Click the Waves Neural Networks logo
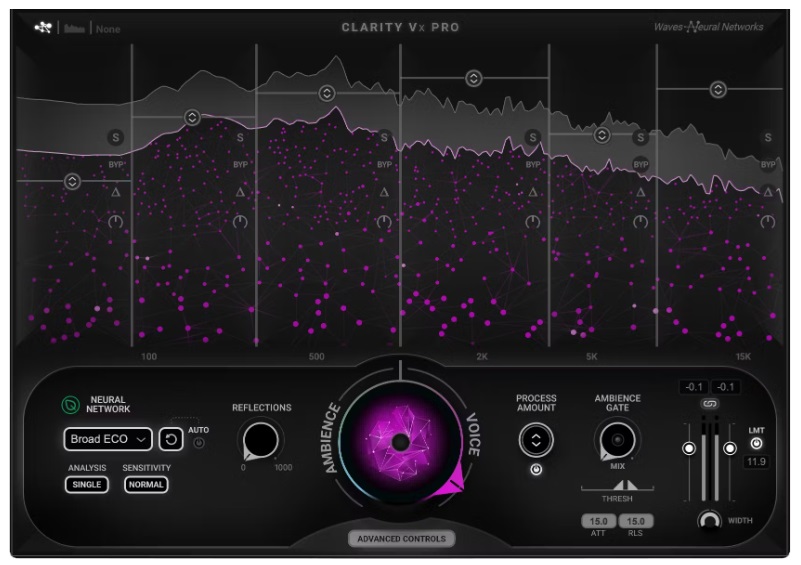 point(709,27)
